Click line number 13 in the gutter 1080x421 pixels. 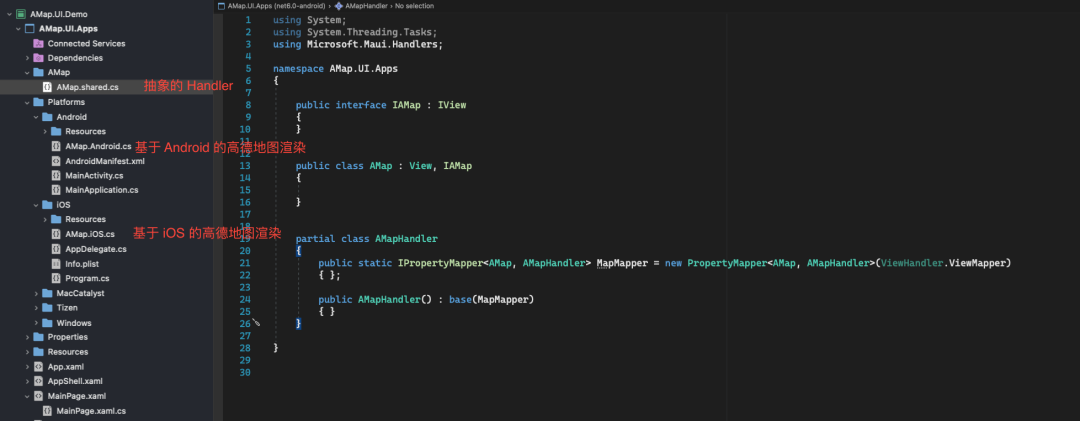click(x=247, y=166)
